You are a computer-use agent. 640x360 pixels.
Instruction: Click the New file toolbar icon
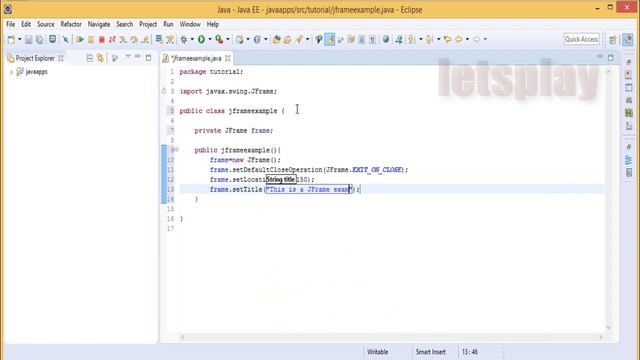pos(11,40)
